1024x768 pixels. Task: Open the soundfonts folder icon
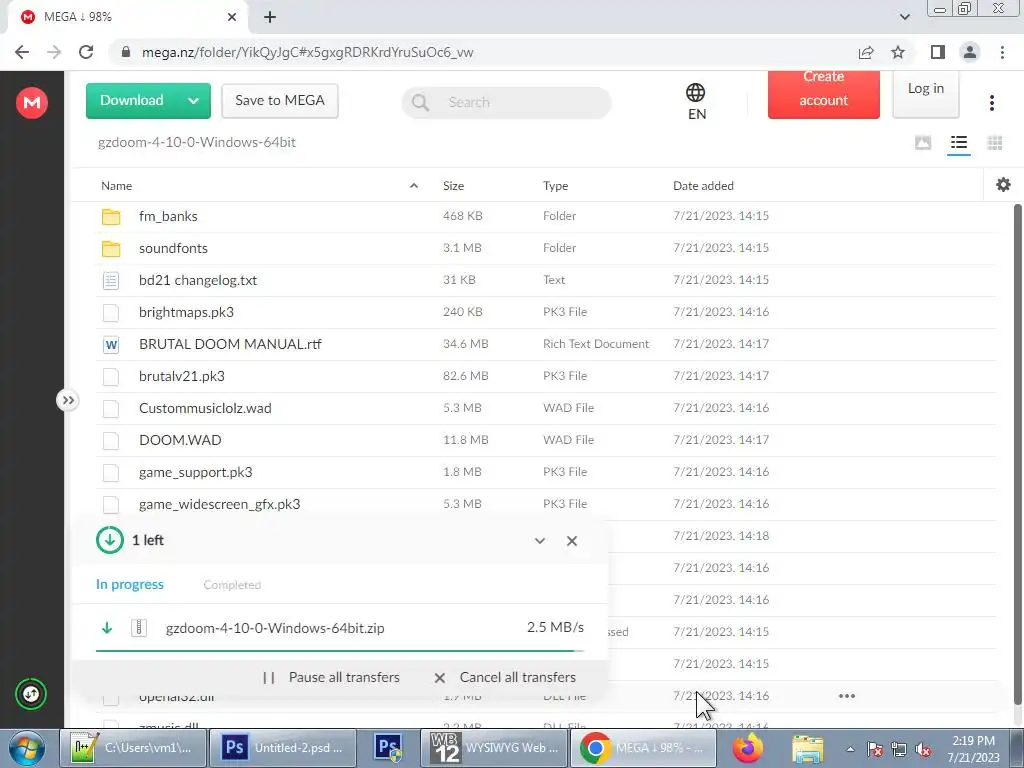click(111, 248)
